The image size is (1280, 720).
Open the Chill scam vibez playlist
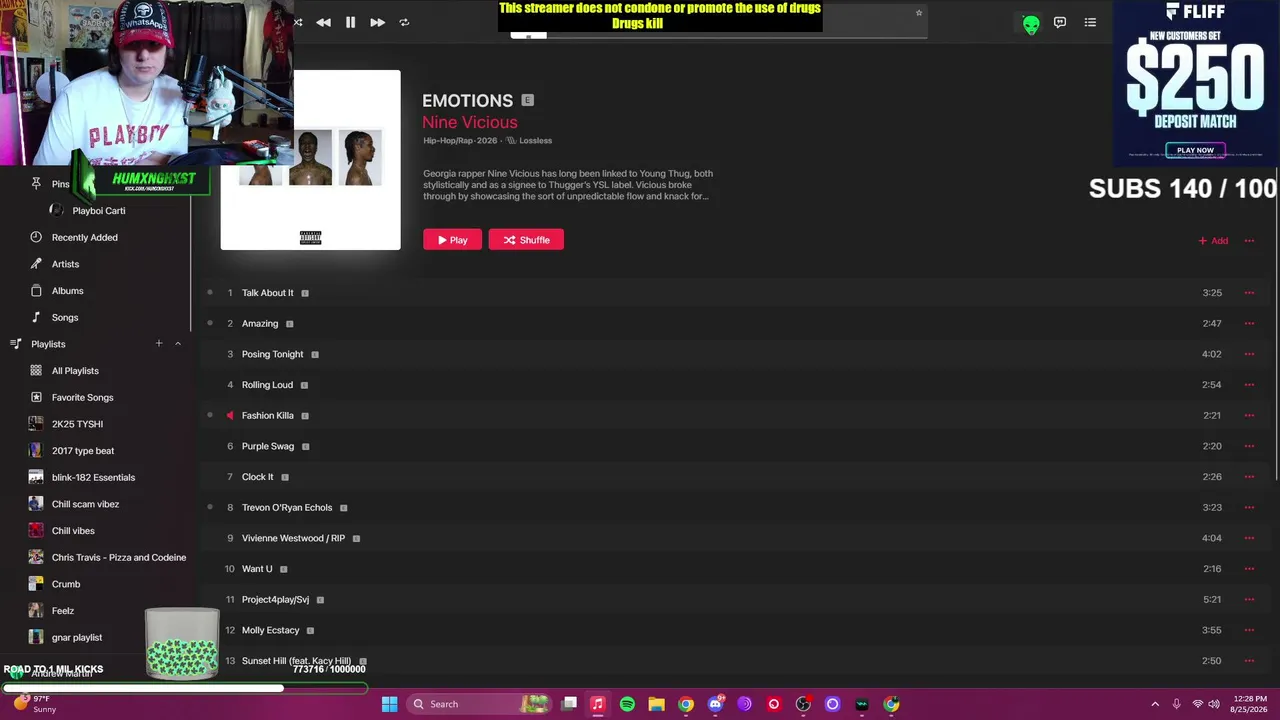85,504
